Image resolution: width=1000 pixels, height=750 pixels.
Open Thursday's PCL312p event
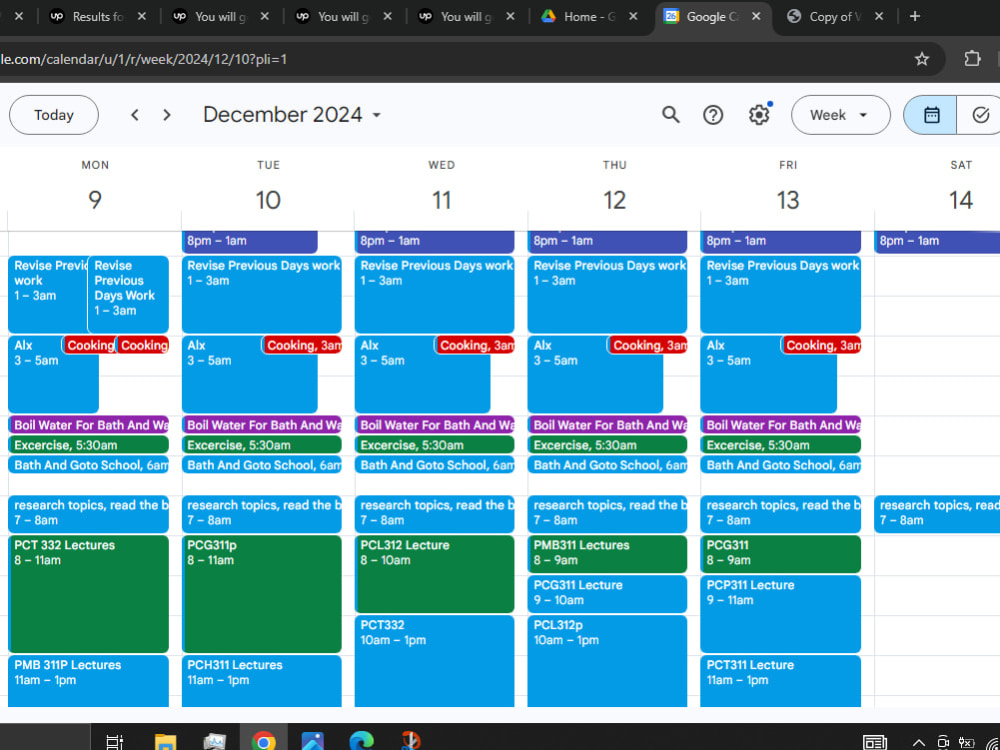coord(607,661)
